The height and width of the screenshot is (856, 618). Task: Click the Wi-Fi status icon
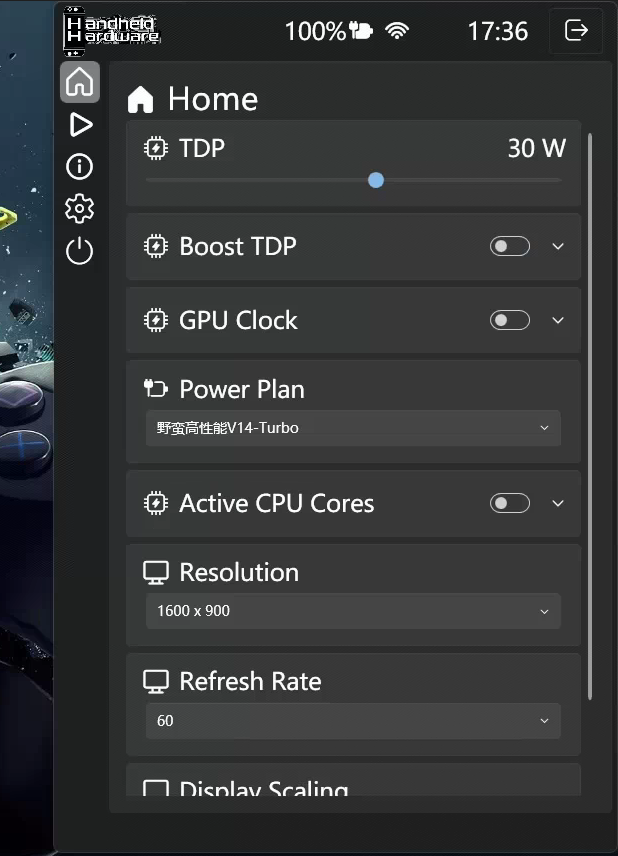click(x=397, y=31)
